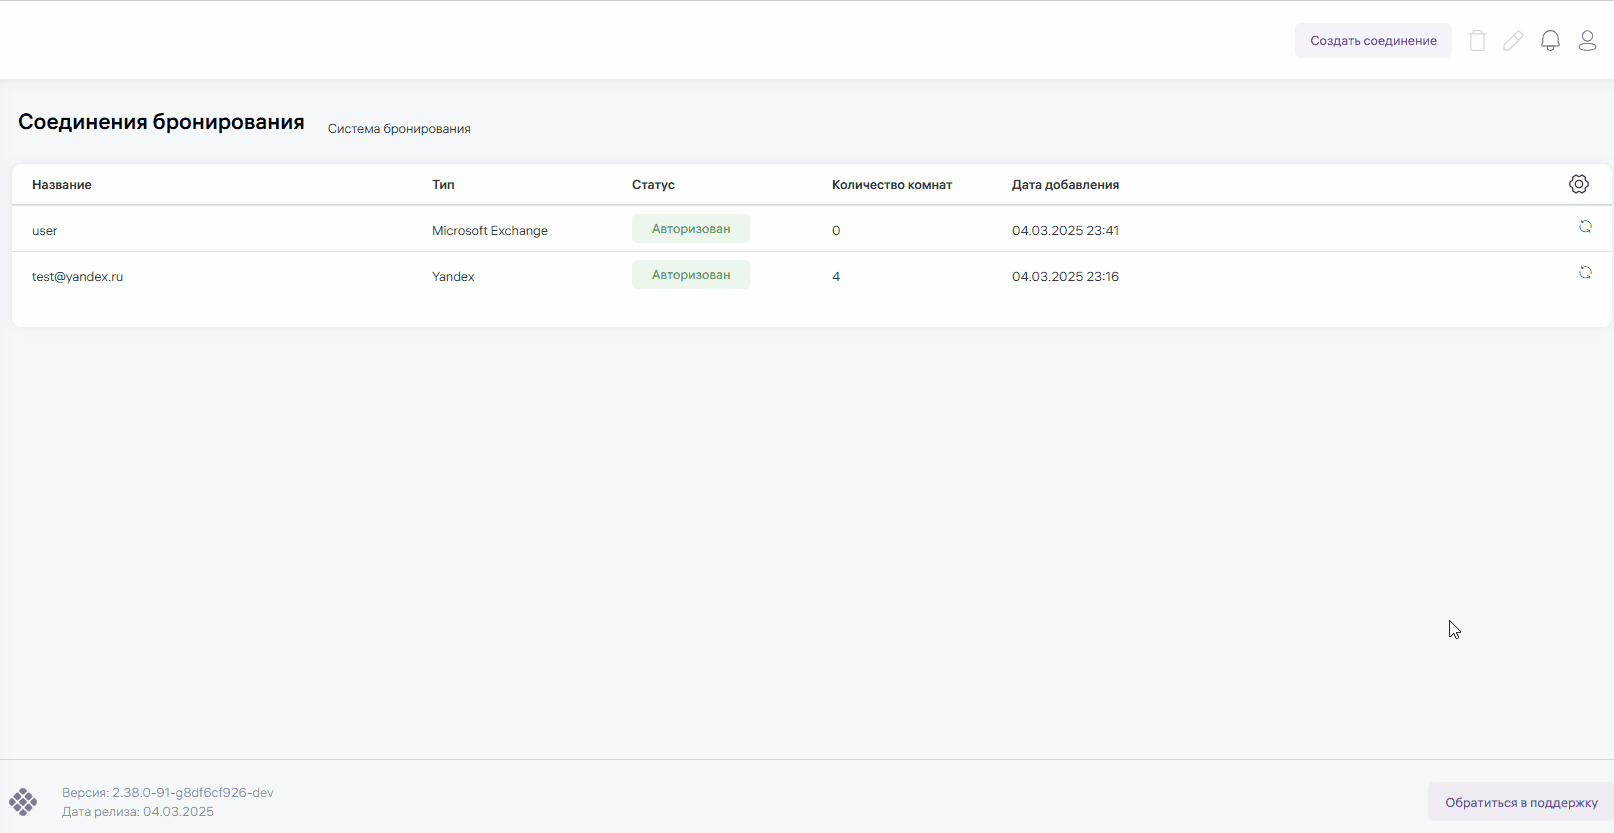Image resolution: width=1614 pixels, height=833 pixels.
Task: Select the test@yandex.ru connection name
Action: coord(77,277)
